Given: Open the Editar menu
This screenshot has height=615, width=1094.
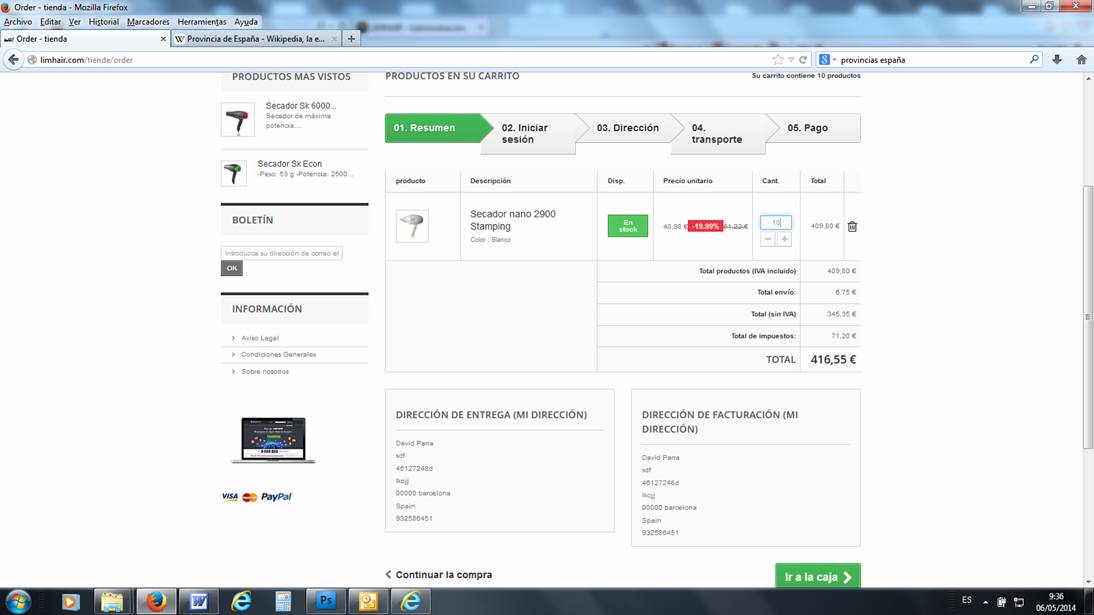Looking at the screenshot, I should pos(50,22).
